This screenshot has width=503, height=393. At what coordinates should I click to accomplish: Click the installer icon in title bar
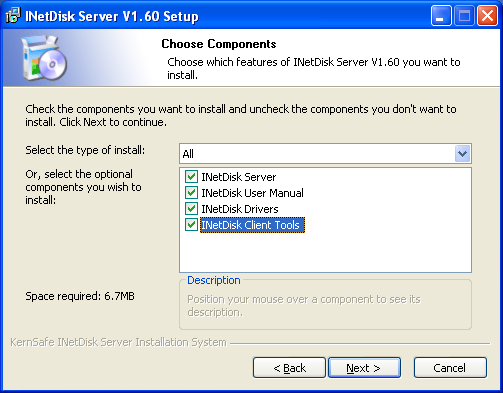[x=13, y=16]
